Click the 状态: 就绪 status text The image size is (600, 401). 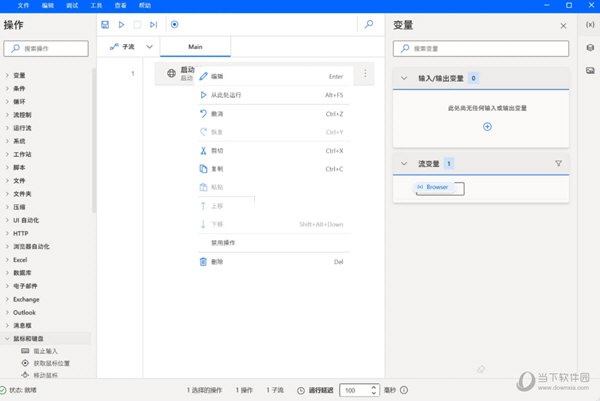tap(23, 390)
